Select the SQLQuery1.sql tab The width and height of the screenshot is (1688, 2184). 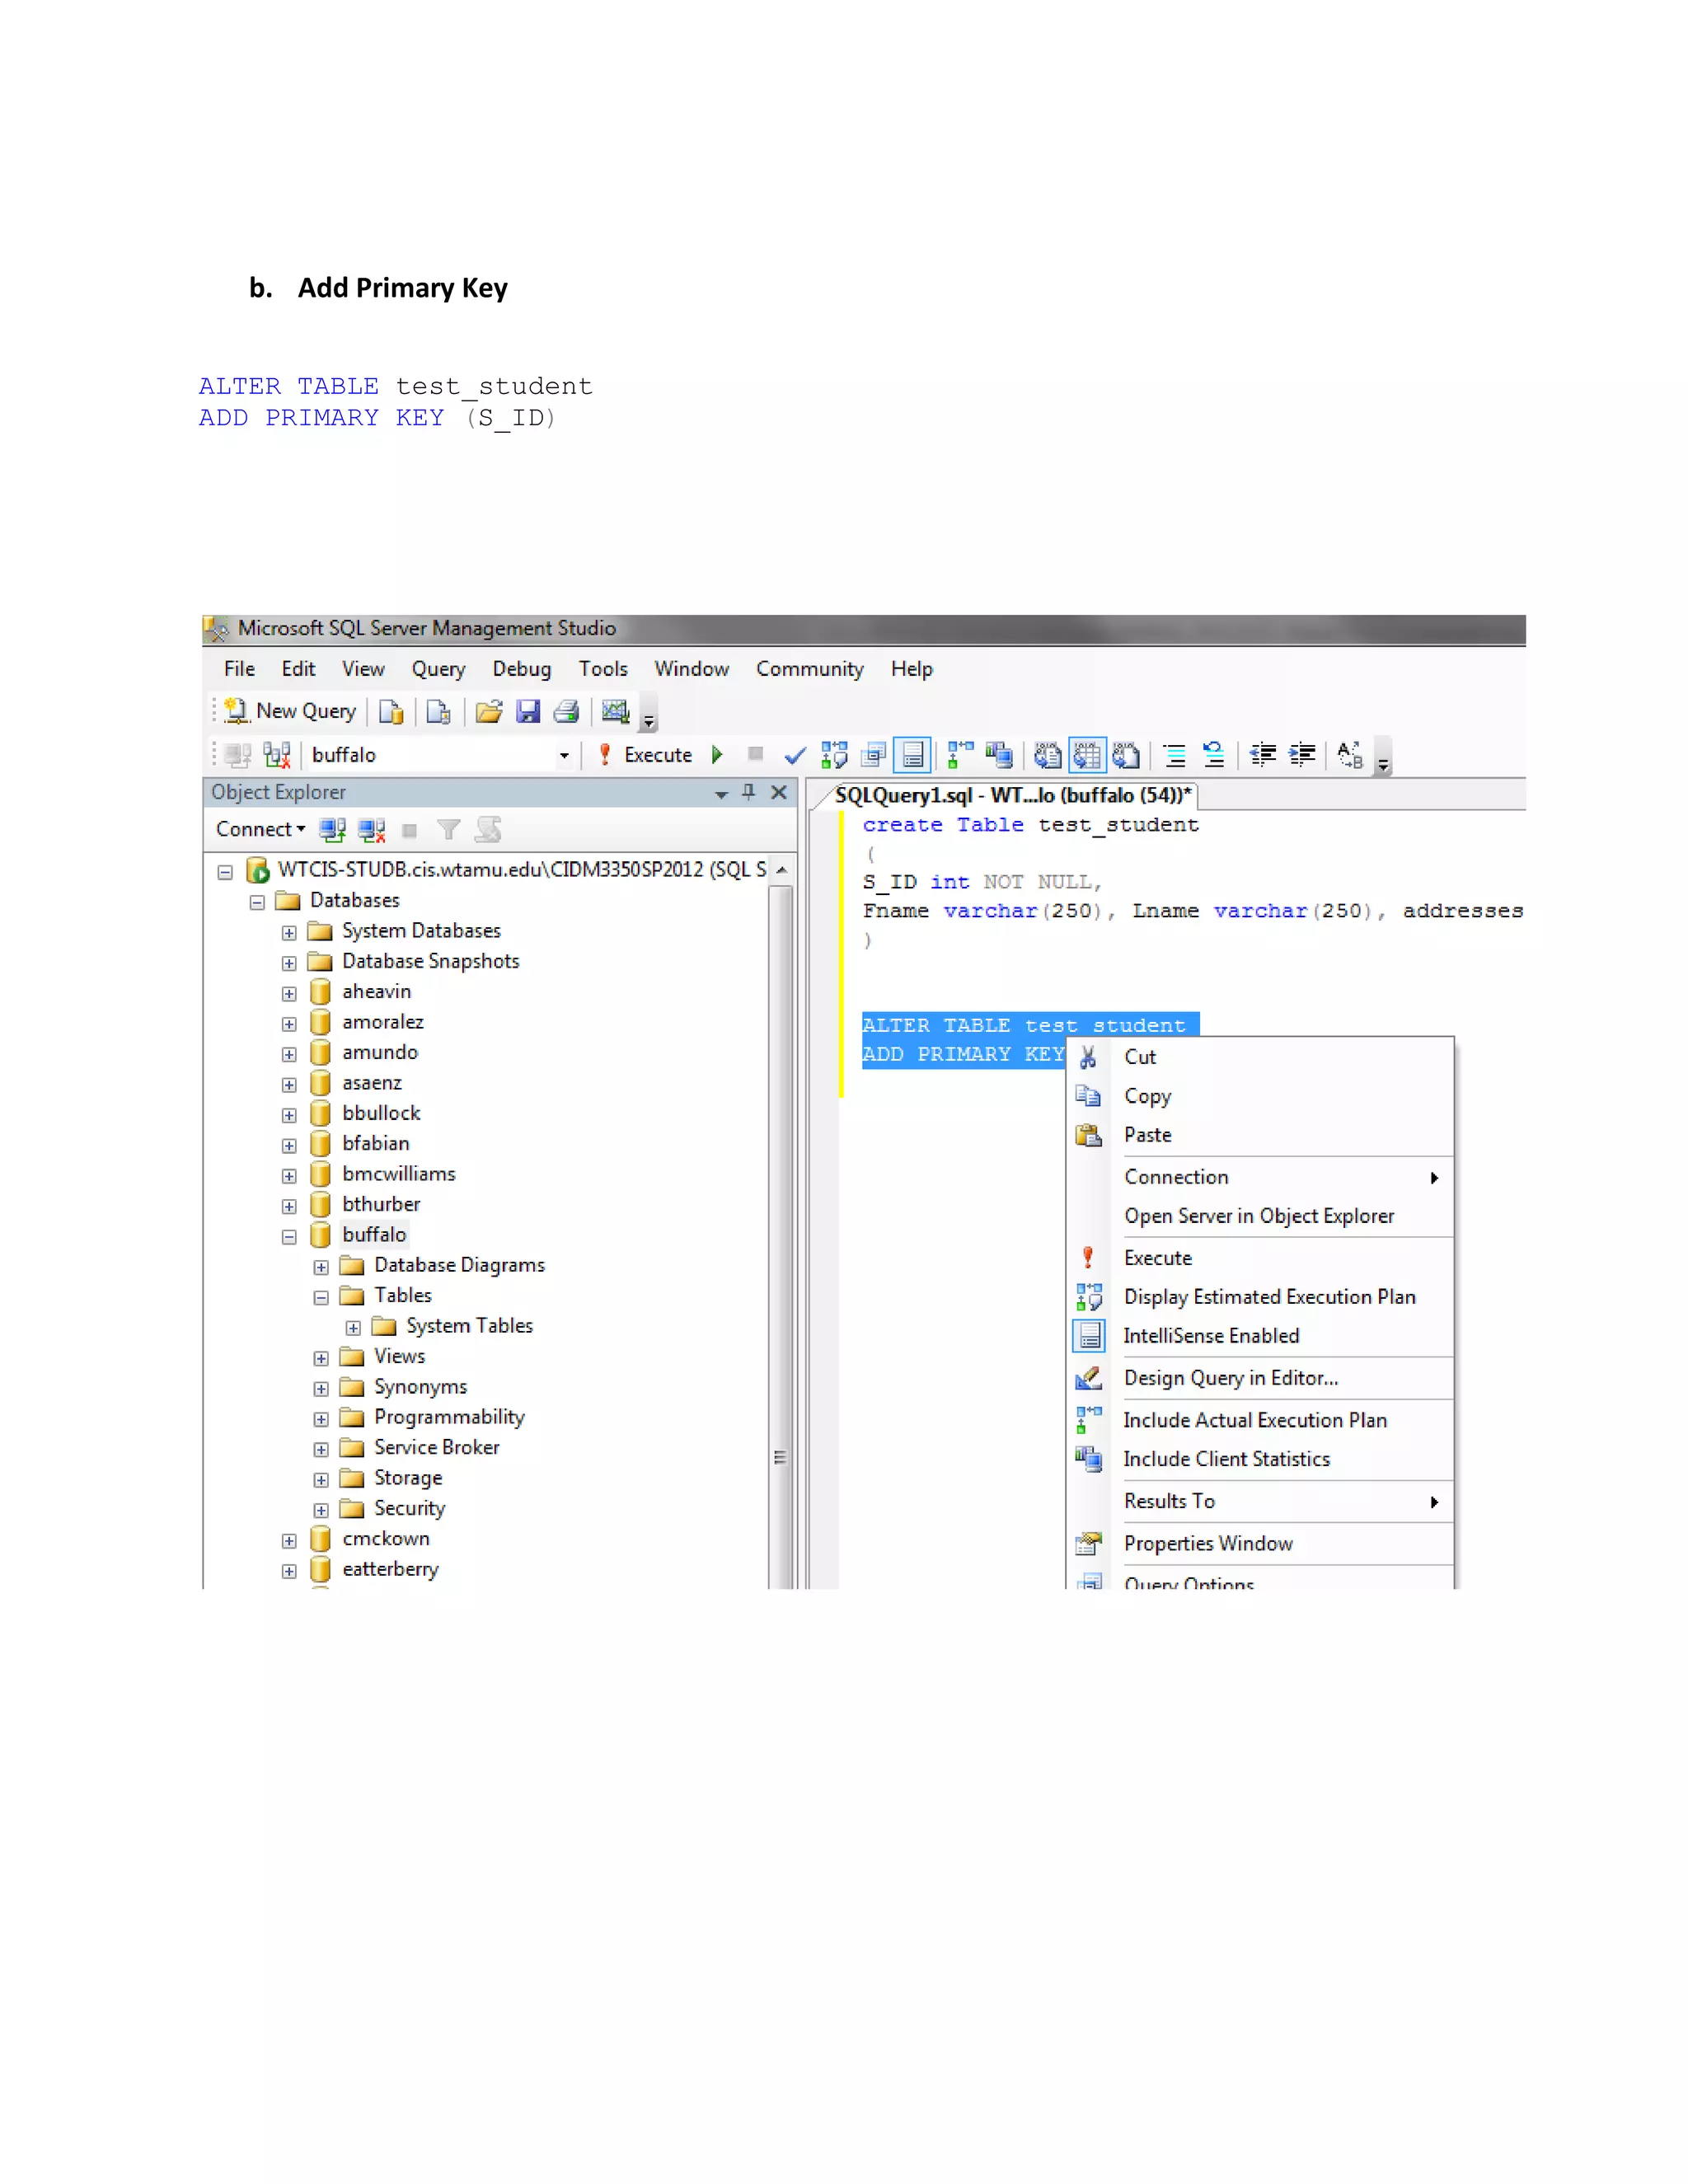tap(1012, 796)
